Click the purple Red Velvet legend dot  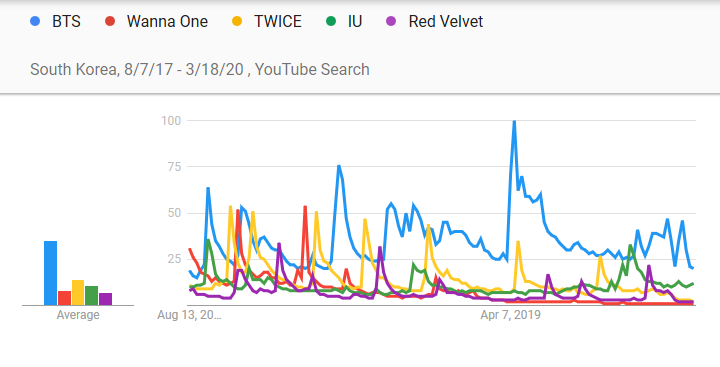pos(391,21)
